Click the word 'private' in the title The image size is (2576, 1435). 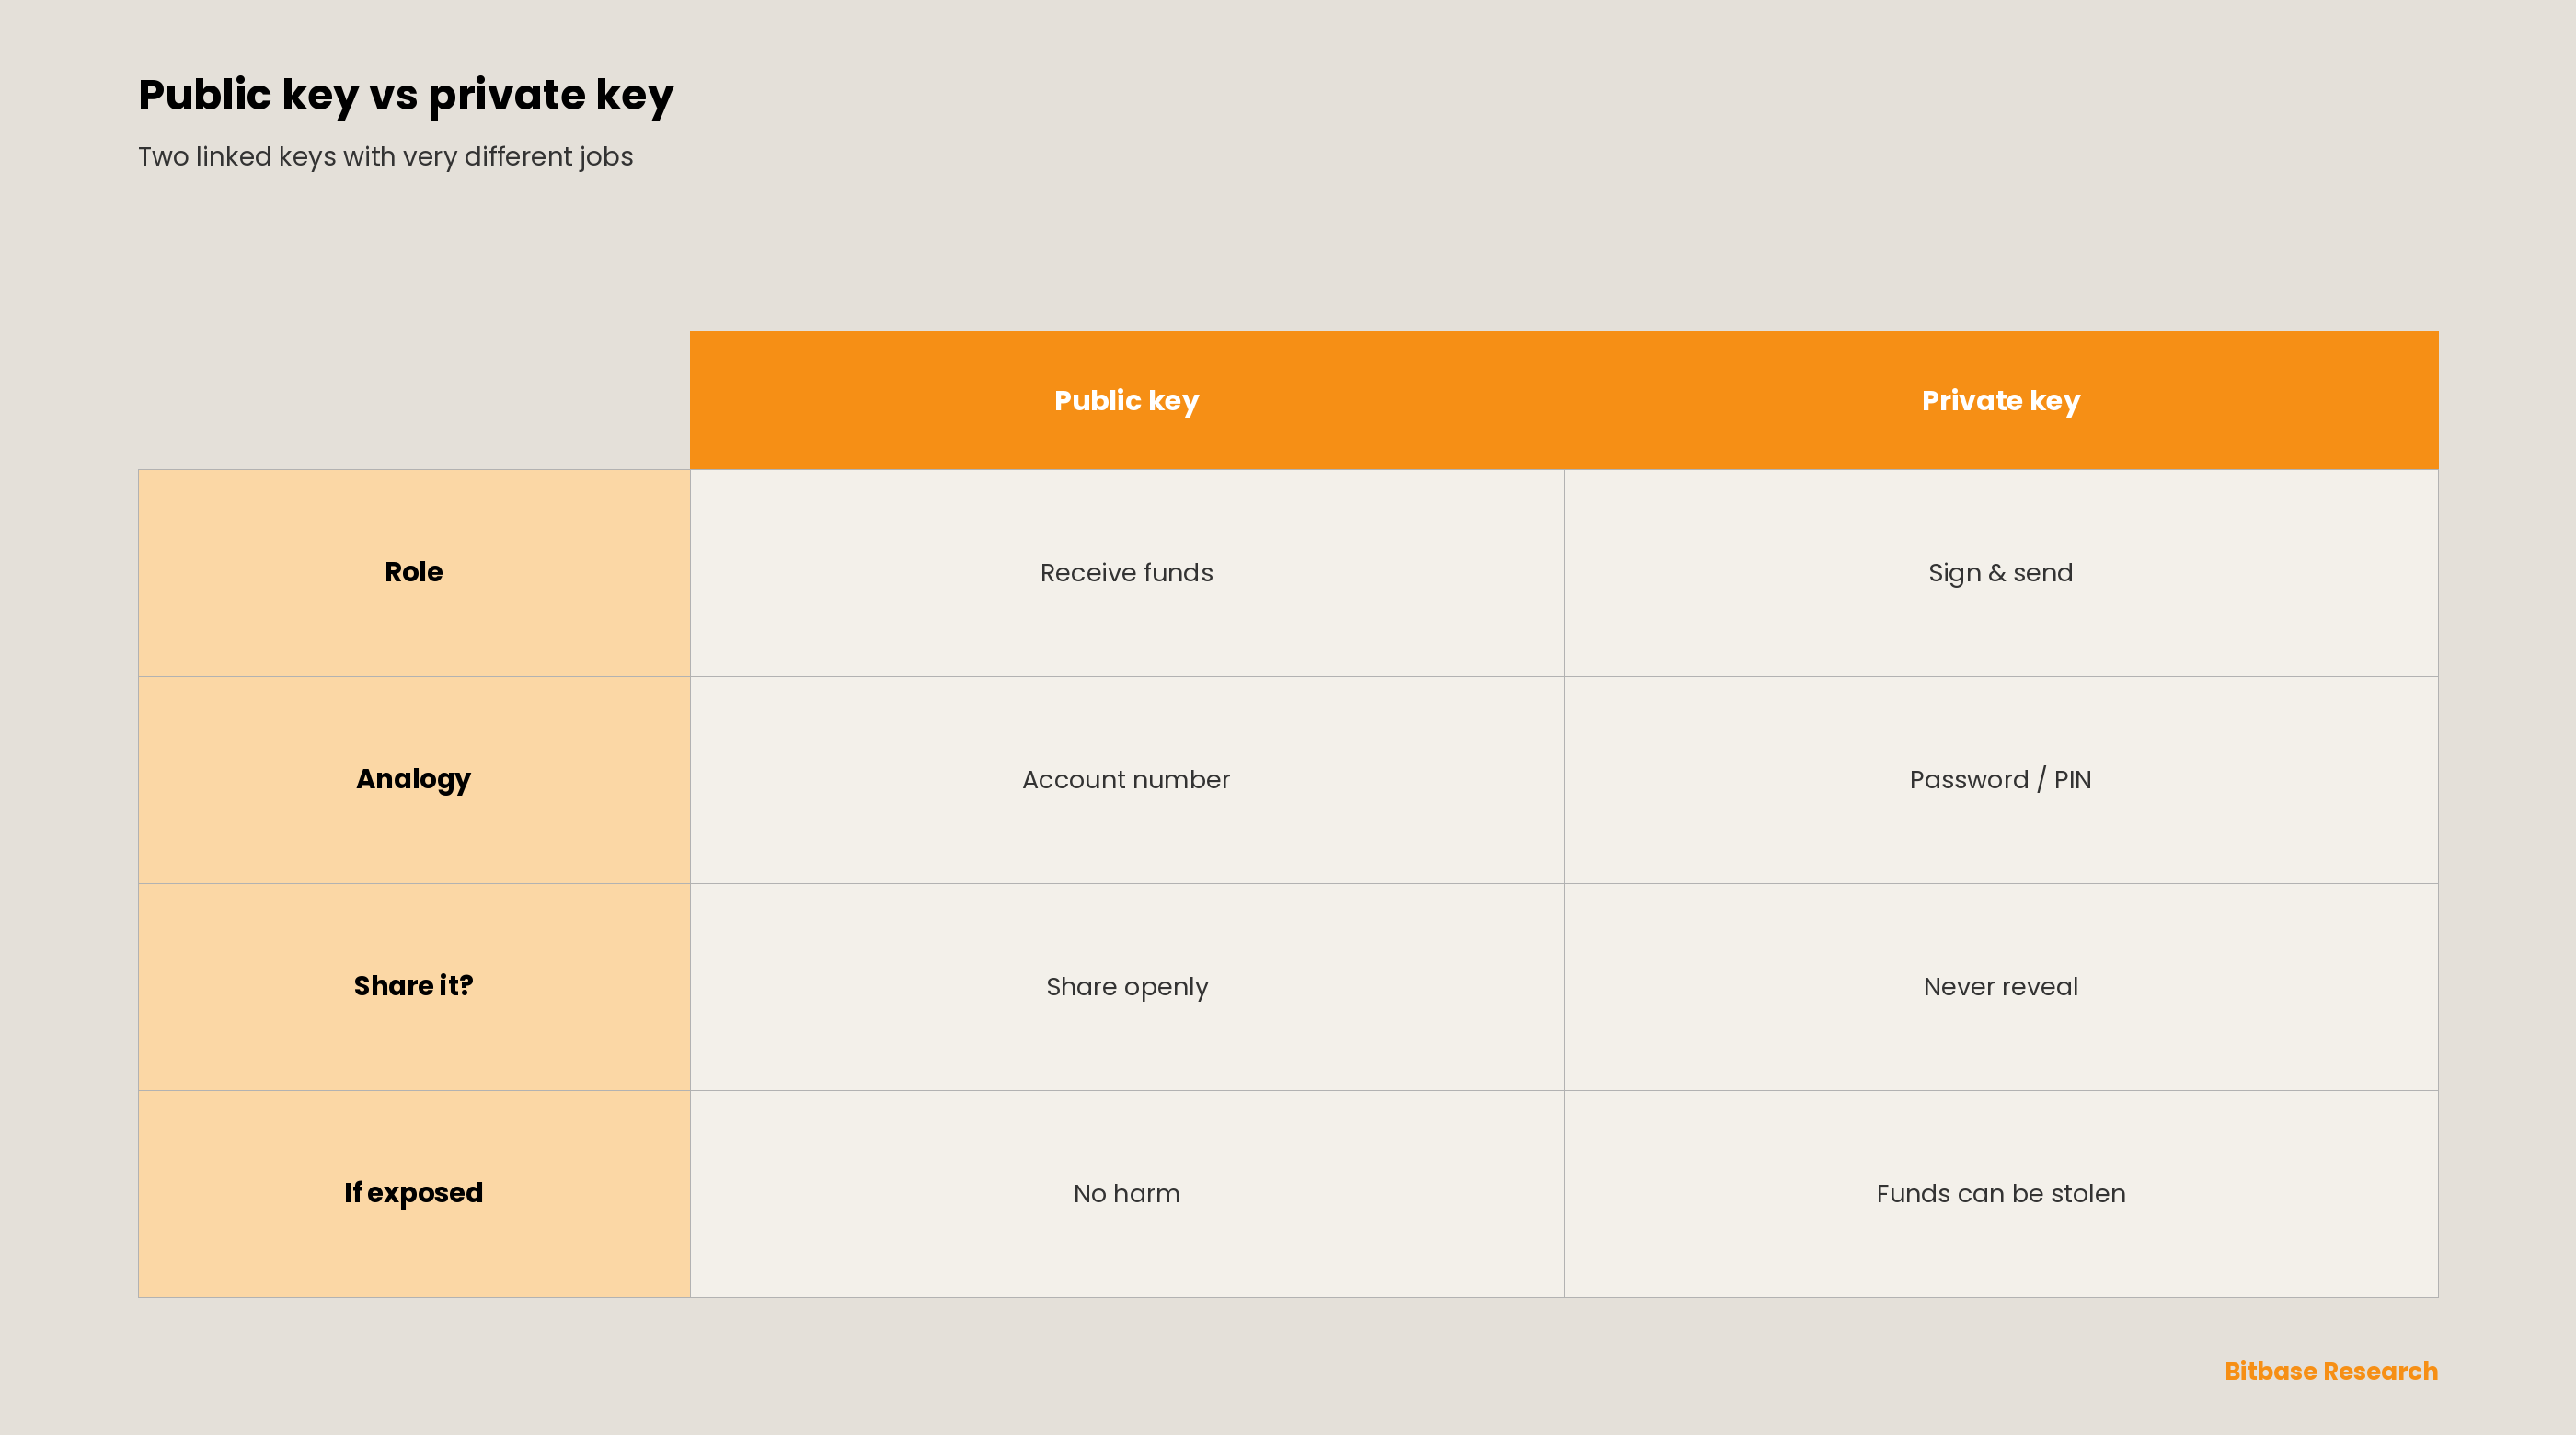click(x=507, y=95)
